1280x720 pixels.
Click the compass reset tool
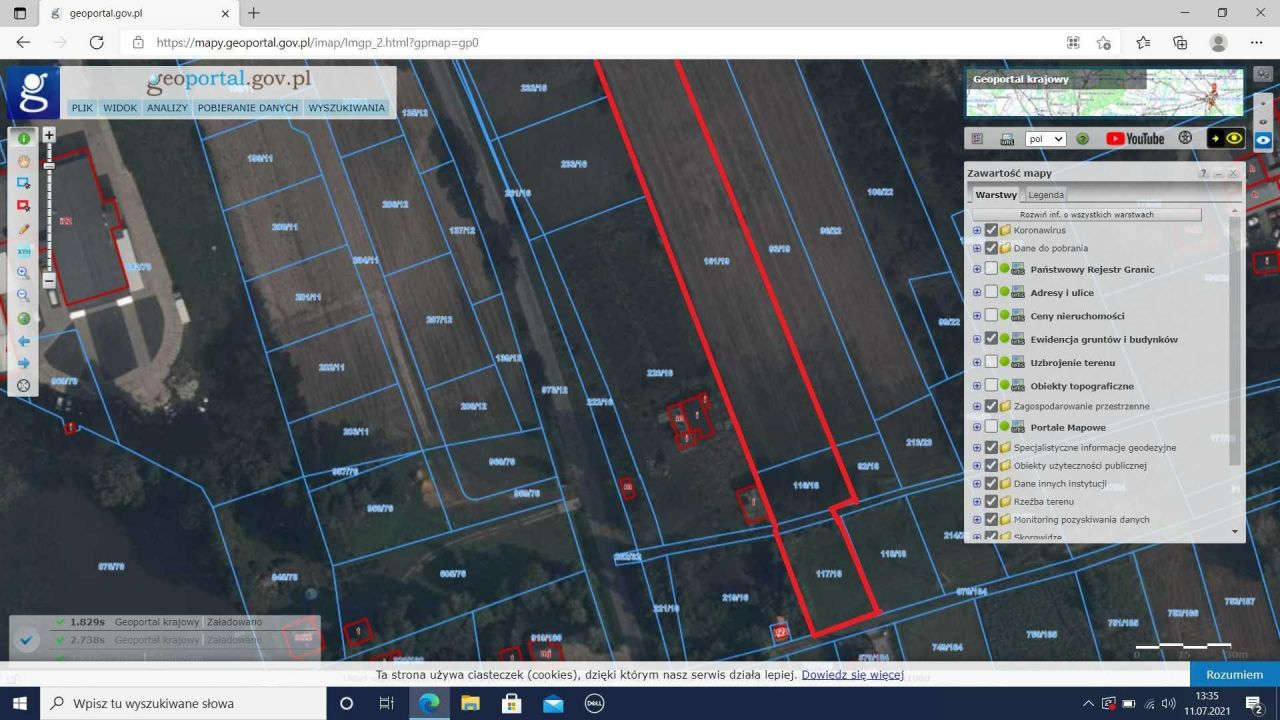point(23,385)
